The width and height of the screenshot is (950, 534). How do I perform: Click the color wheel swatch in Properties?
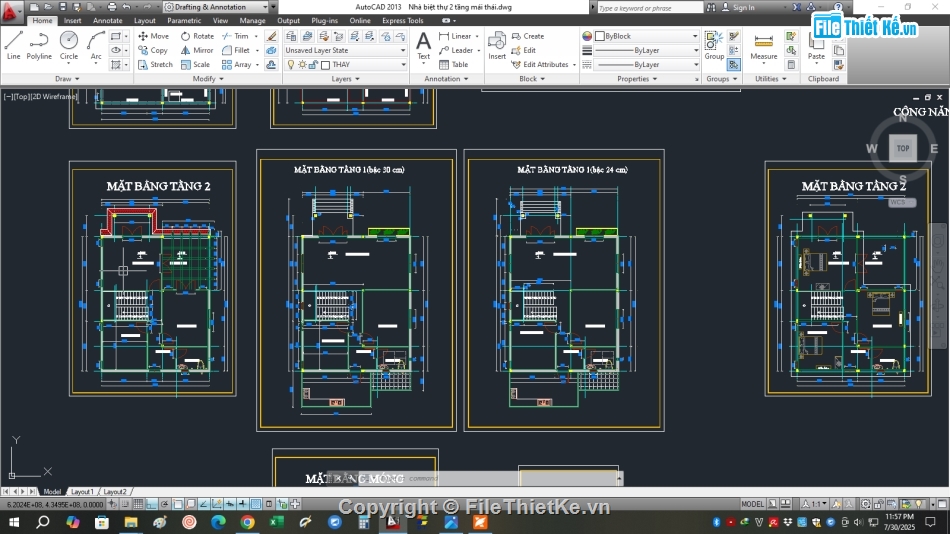coord(587,36)
